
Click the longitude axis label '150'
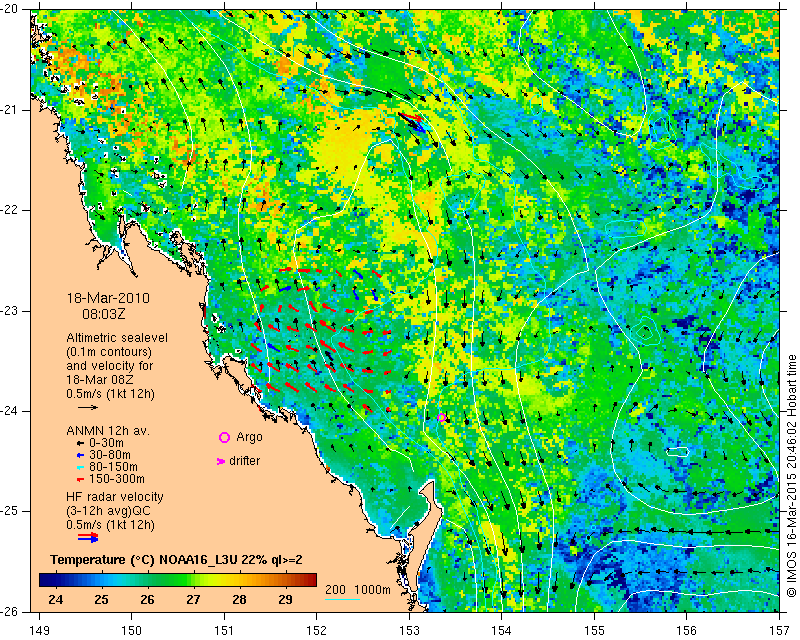[x=132, y=631]
